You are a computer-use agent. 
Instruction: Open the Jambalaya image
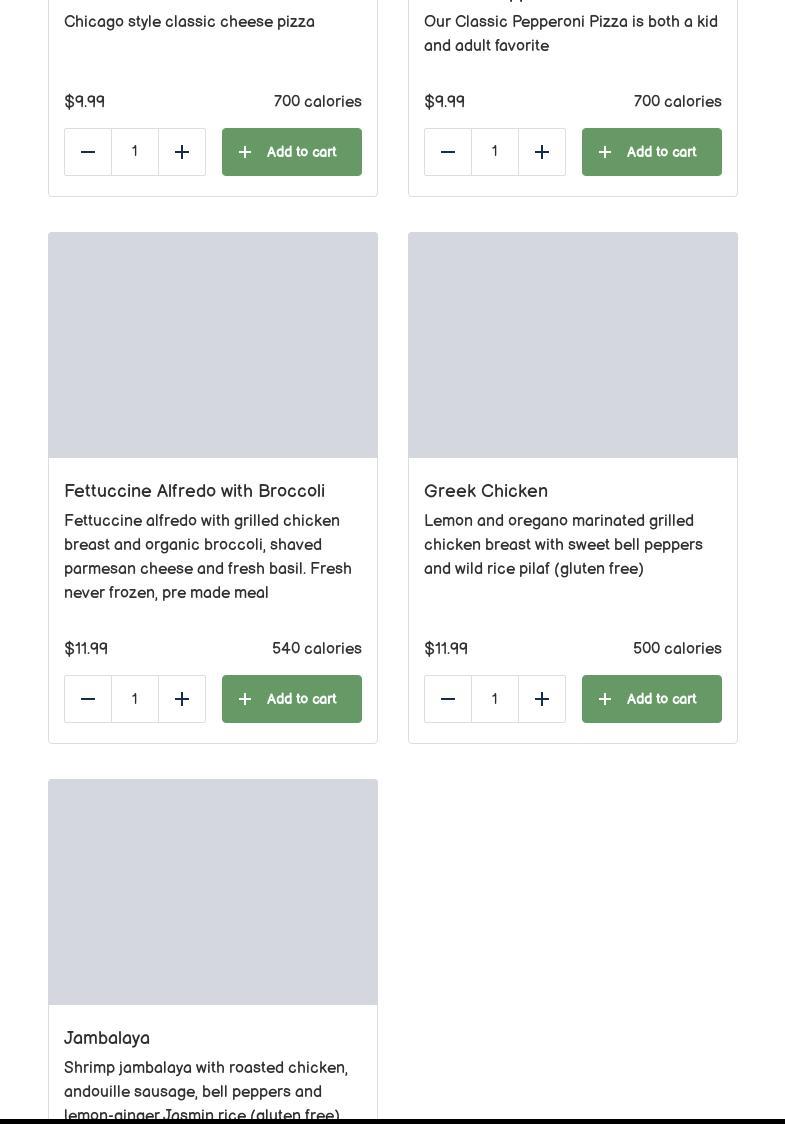pos(213,892)
